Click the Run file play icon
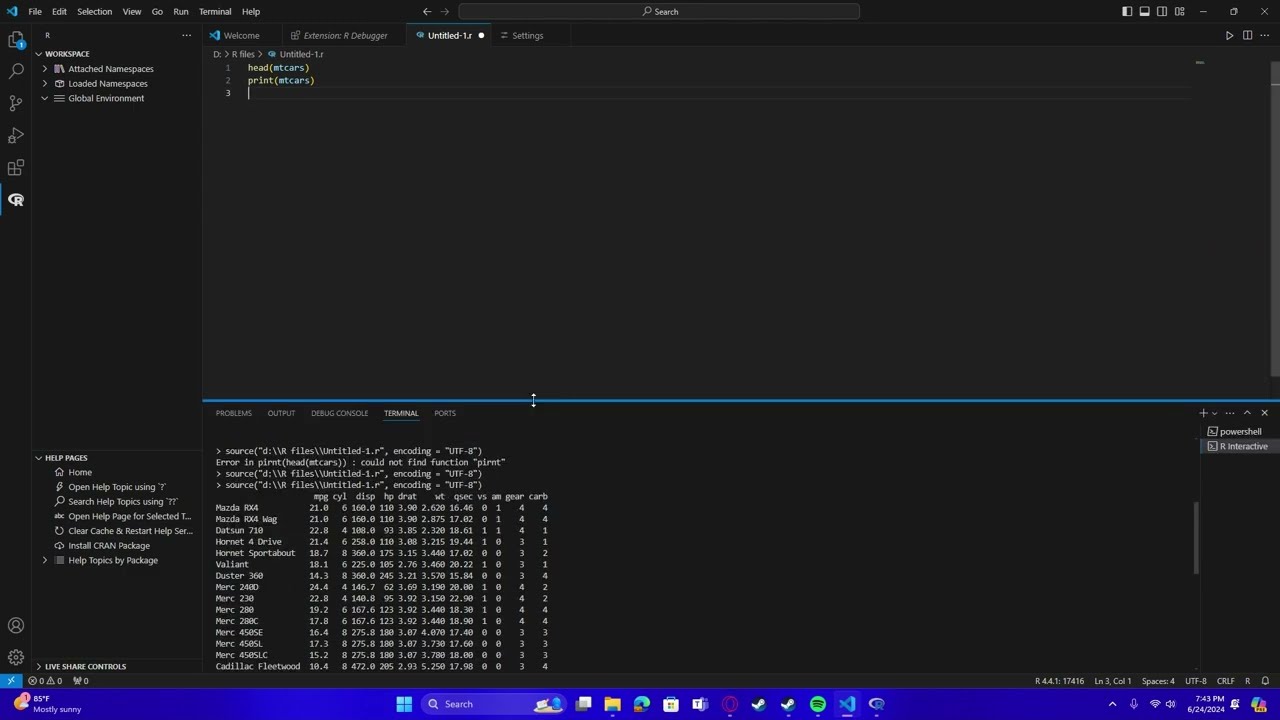The image size is (1280, 720). pos(1229,36)
